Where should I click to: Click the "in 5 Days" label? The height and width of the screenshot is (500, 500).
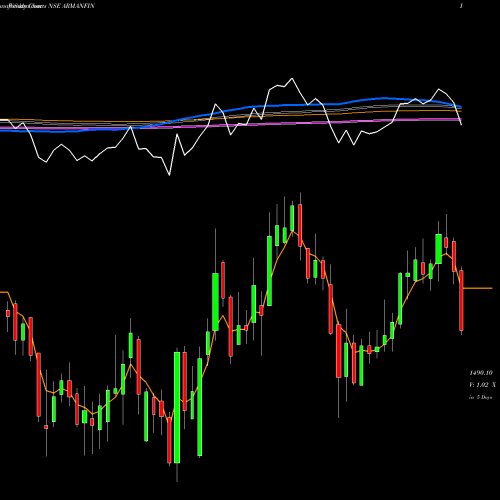[x=480, y=397]
